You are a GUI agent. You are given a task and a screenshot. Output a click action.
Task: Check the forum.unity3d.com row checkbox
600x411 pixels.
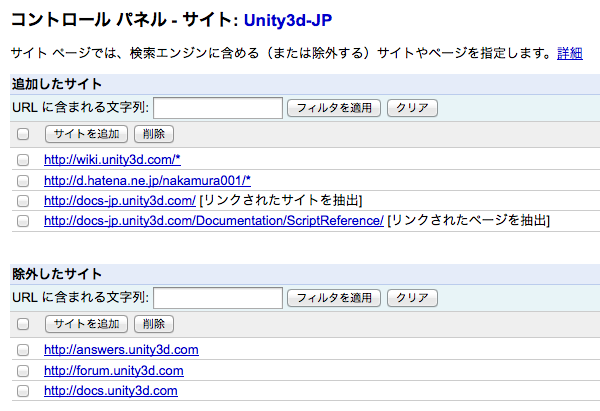coord(23,371)
